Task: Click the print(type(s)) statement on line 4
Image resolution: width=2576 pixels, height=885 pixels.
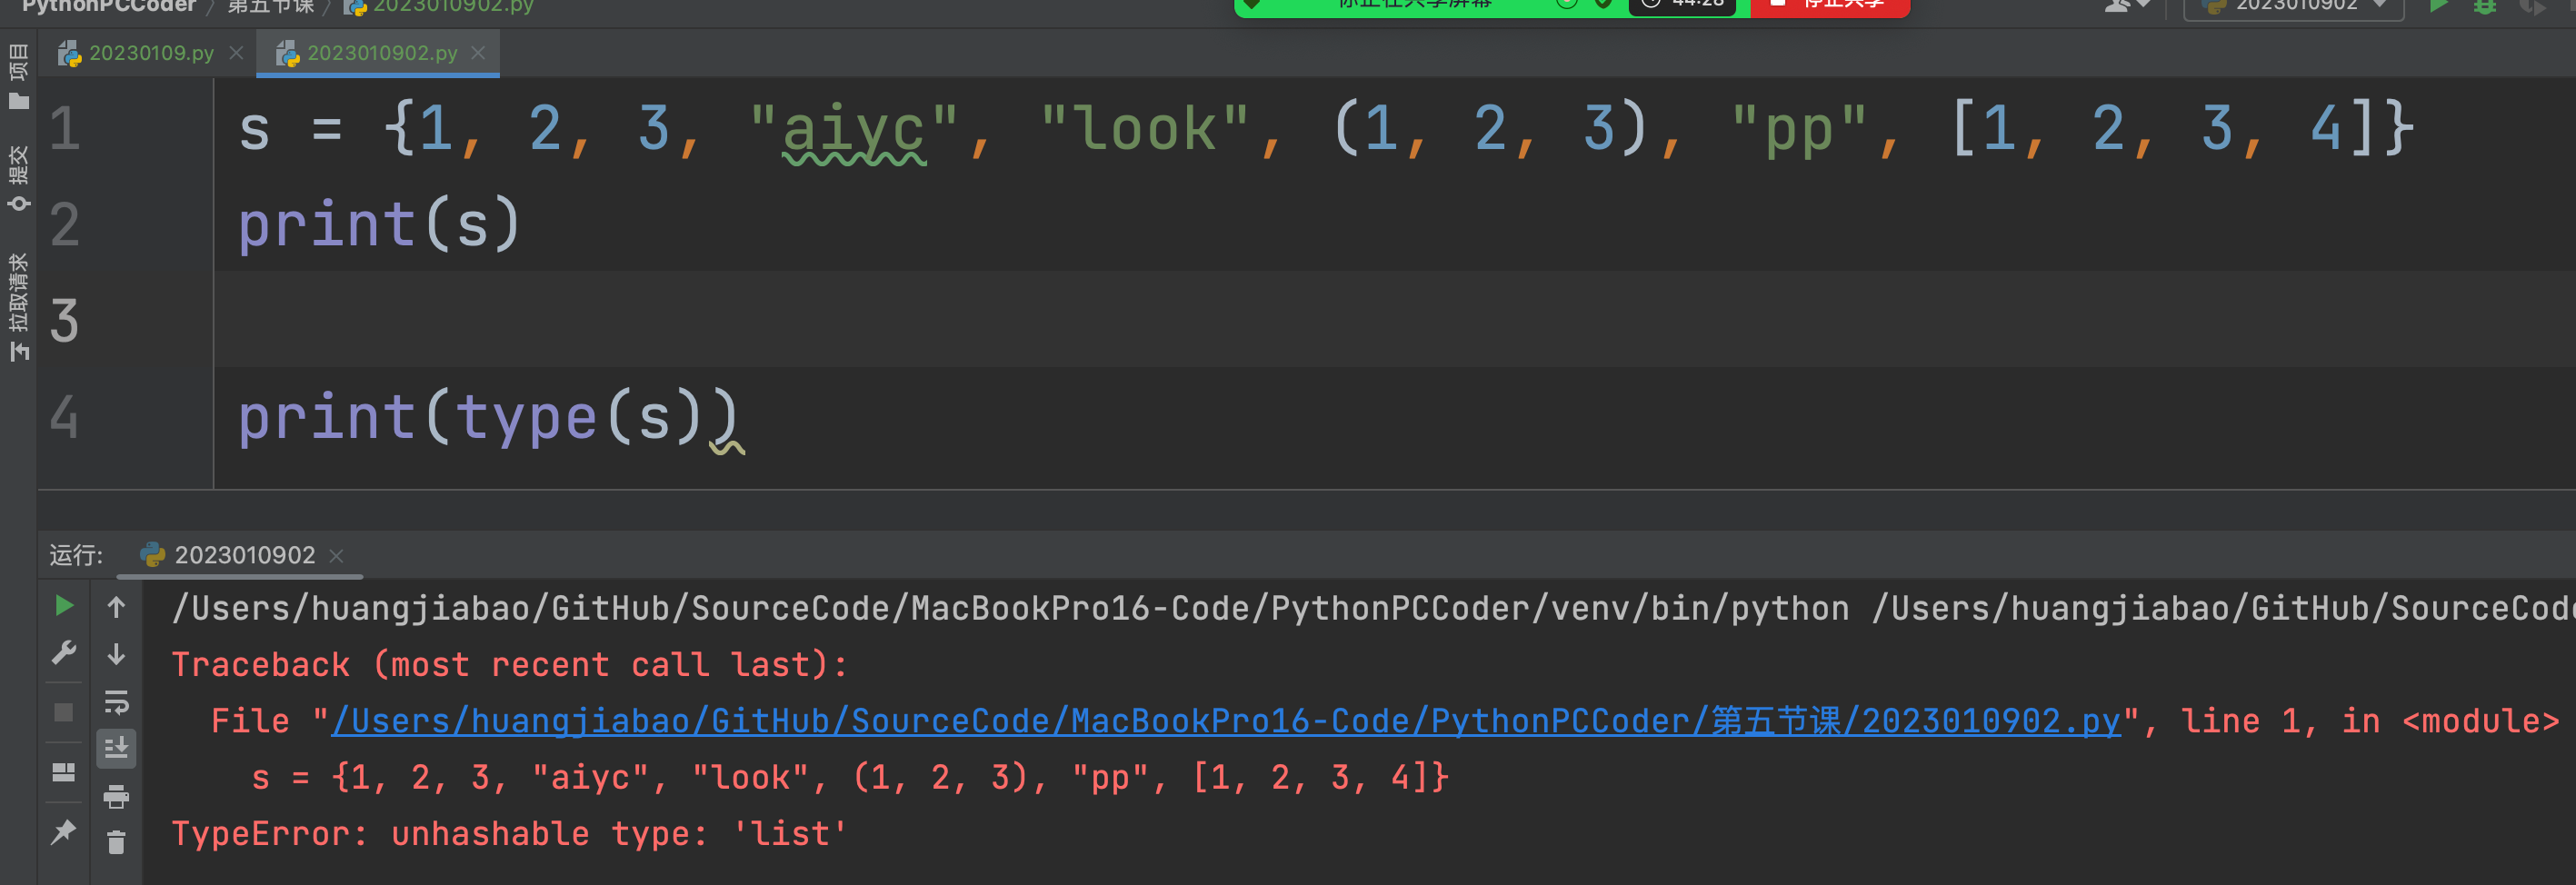Action: coord(488,417)
